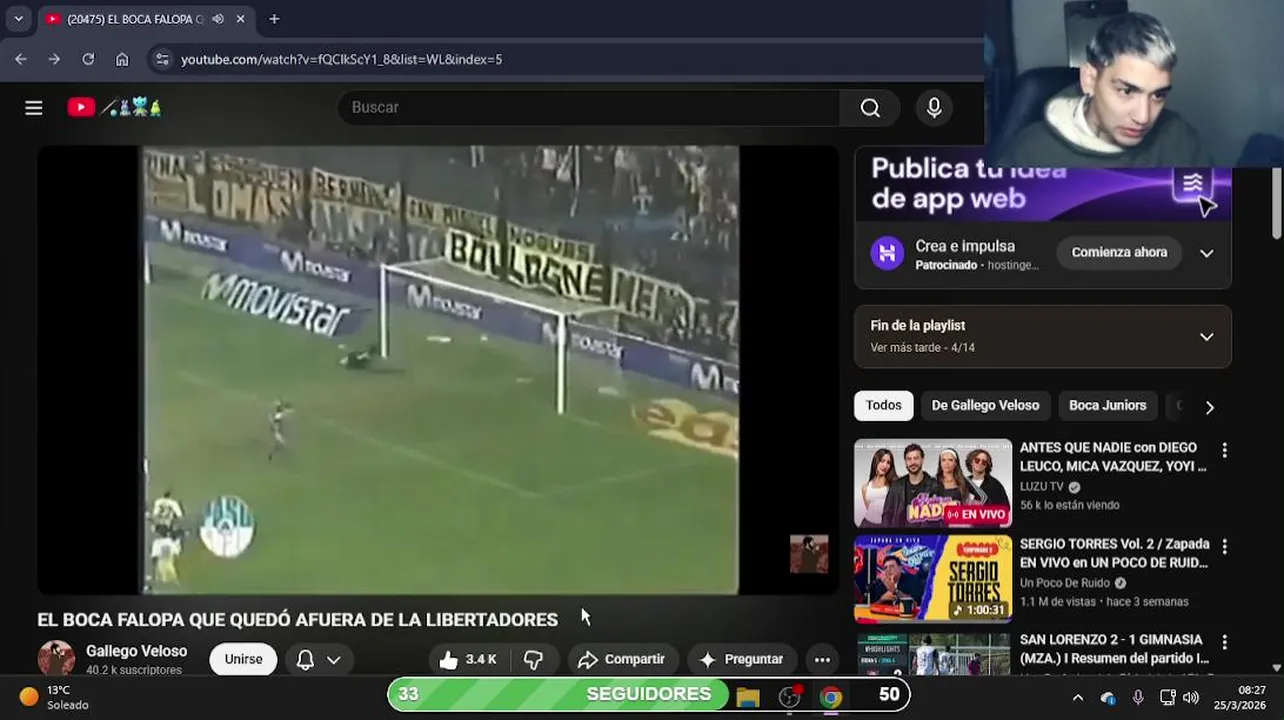Screen dimensions: 1284x720
Task: Click the YouTube logo home link
Action: 114,107
